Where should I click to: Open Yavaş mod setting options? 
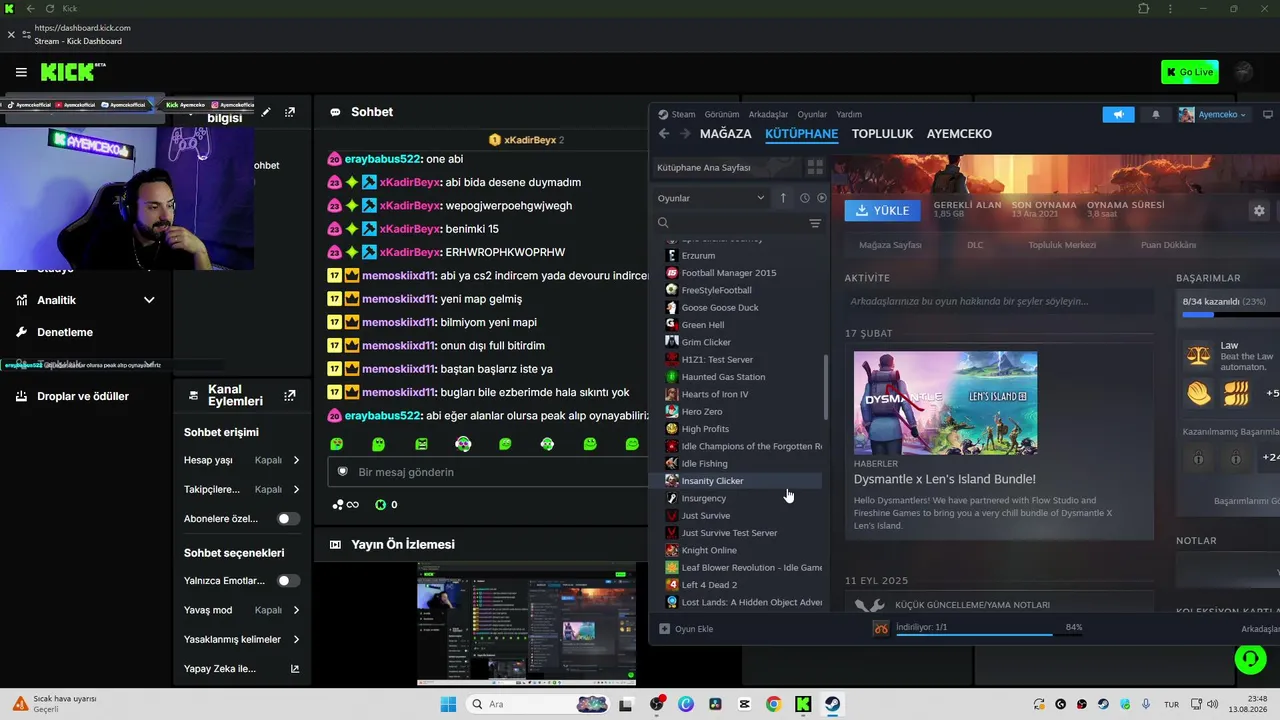[242, 610]
